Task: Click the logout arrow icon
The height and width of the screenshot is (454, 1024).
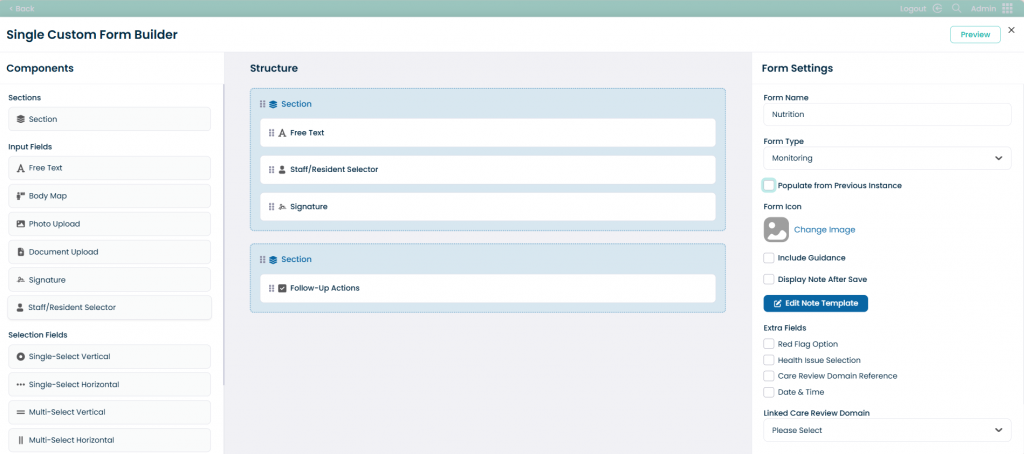Action: pyautogui.click(x=938, y=8)
